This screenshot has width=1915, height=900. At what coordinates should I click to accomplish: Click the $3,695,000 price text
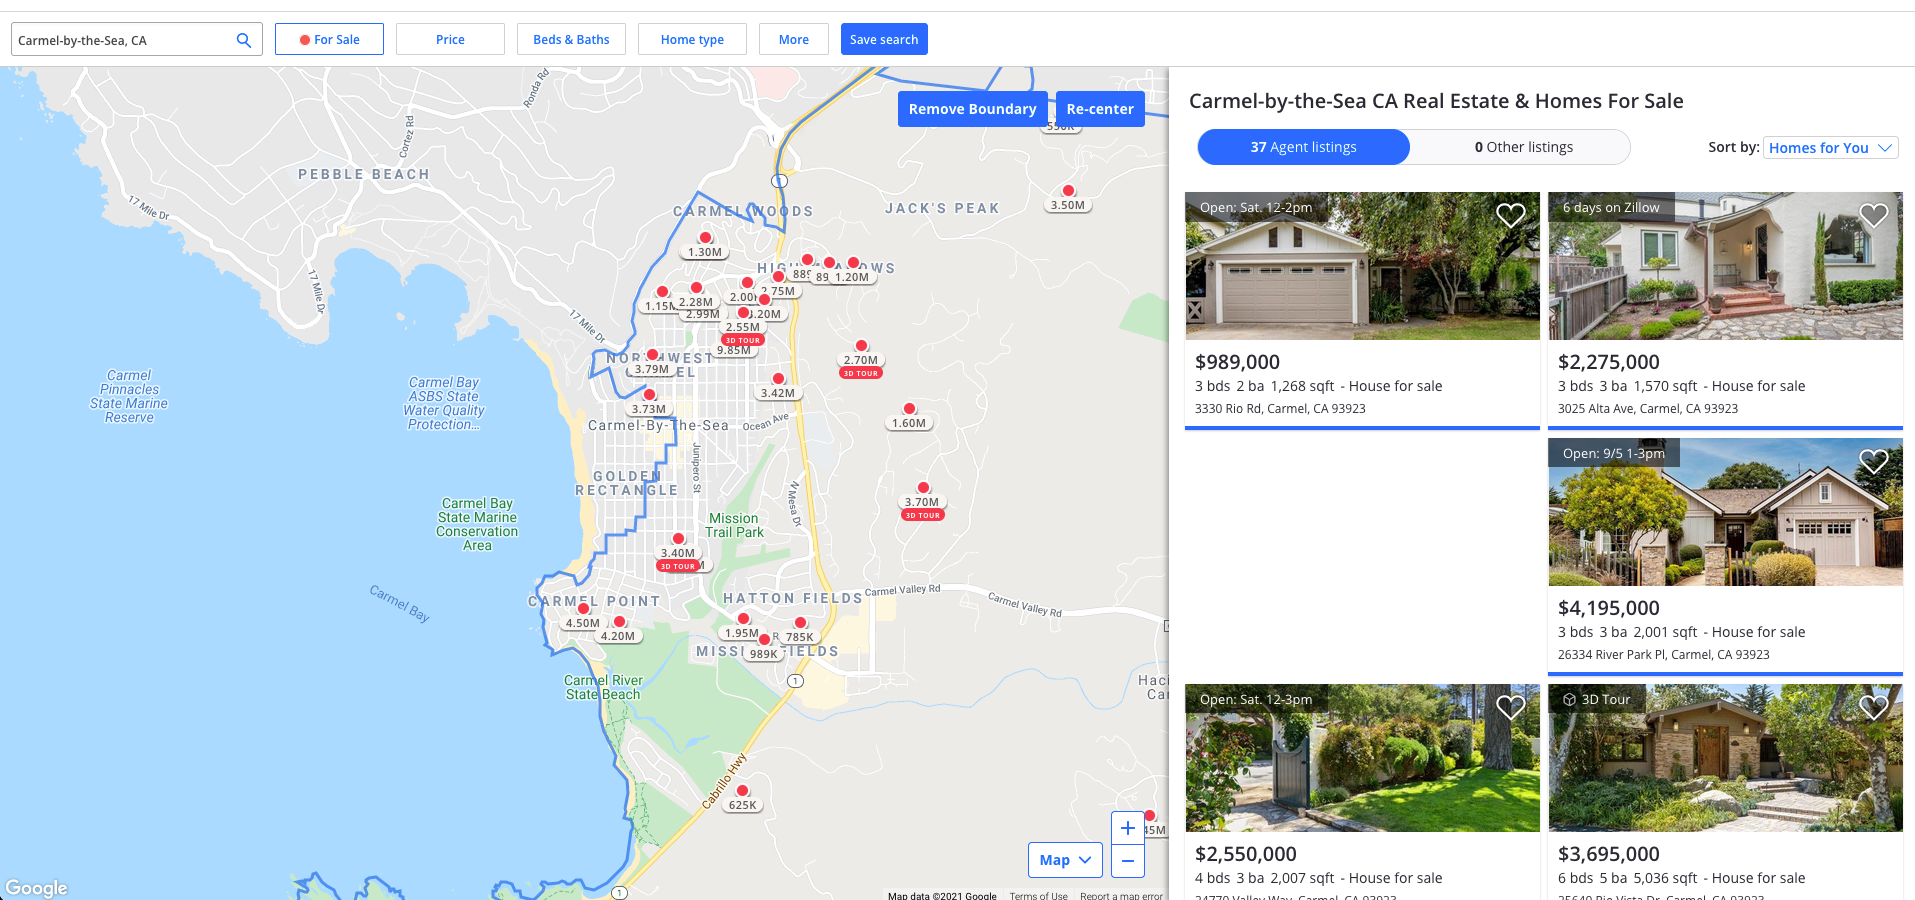coord(1609,854)
